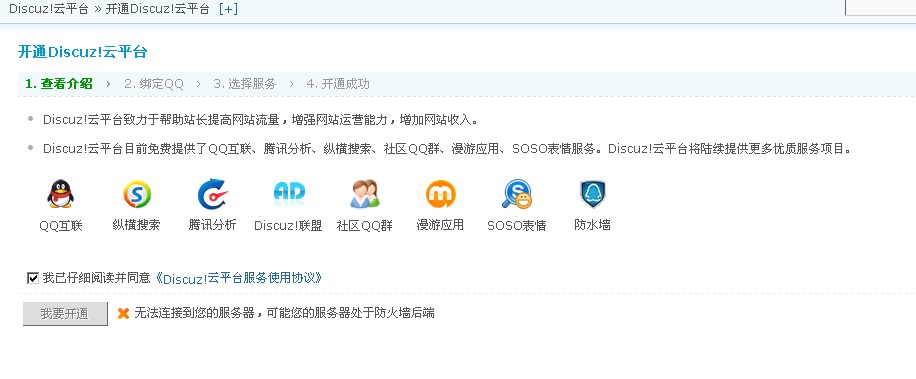This screenshot has height=379, width=916.
Task: Click the 漫游应用 label text
Action: (440, 225)
